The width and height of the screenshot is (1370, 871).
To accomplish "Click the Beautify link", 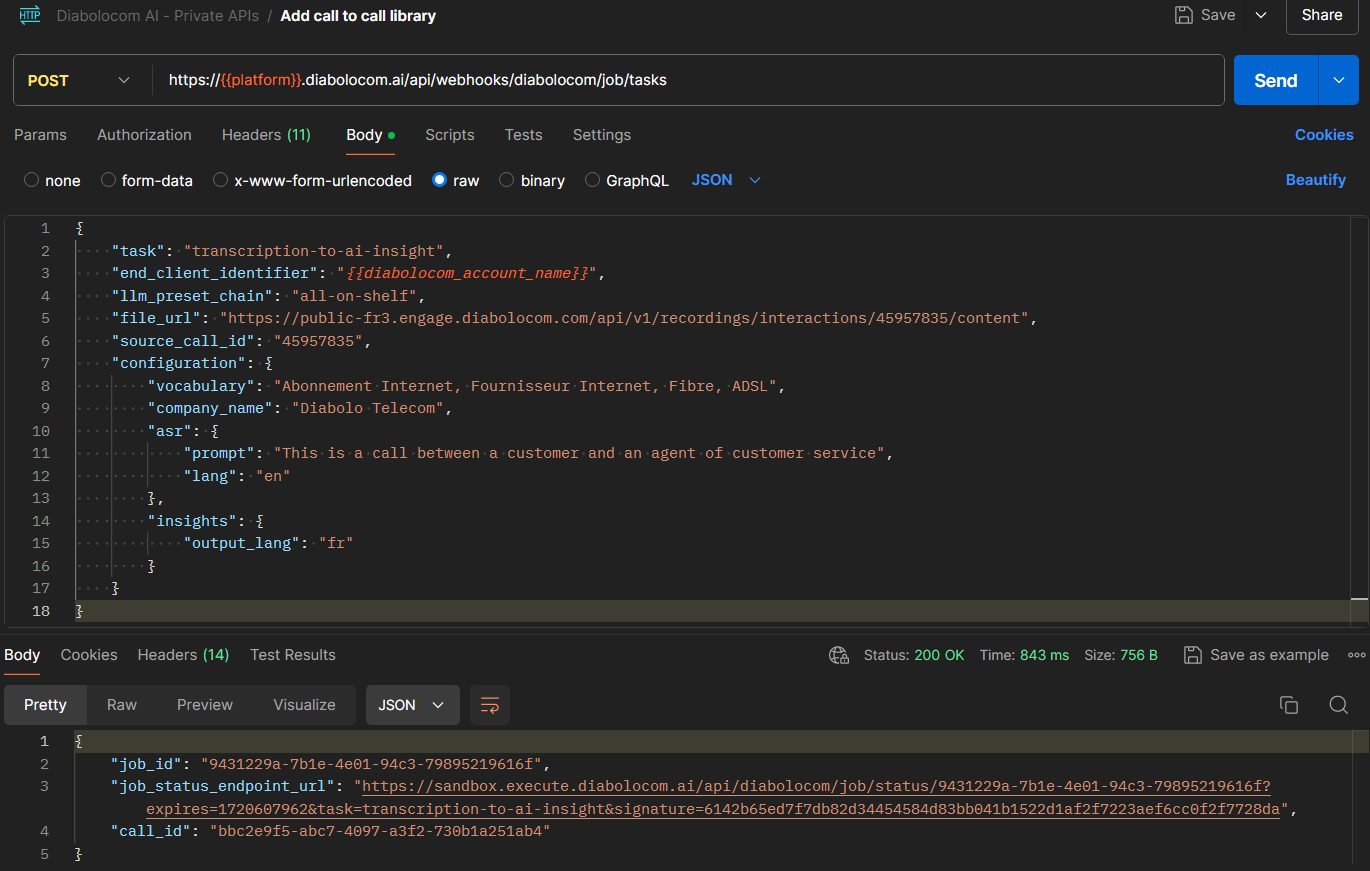I will pos(1315,180).
